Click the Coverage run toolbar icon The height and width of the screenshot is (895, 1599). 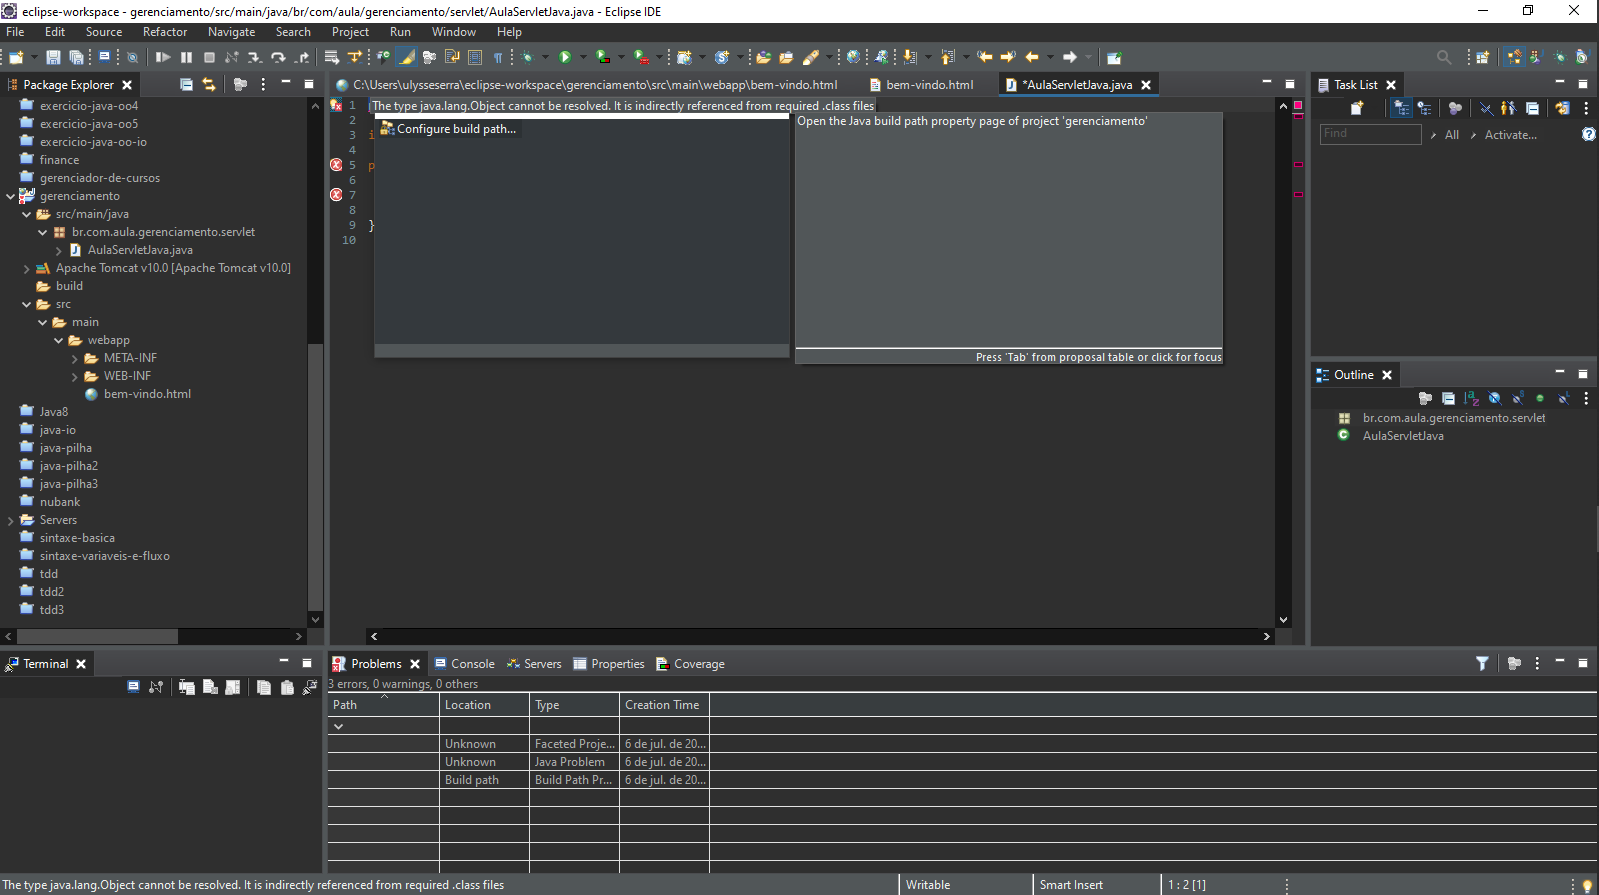pos(603,58)
